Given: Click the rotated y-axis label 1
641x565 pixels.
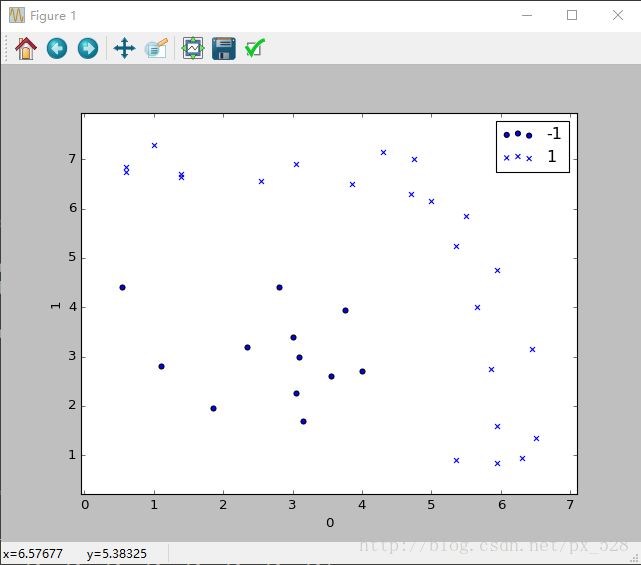Looking at the screenshot, I should pos(56,306).
